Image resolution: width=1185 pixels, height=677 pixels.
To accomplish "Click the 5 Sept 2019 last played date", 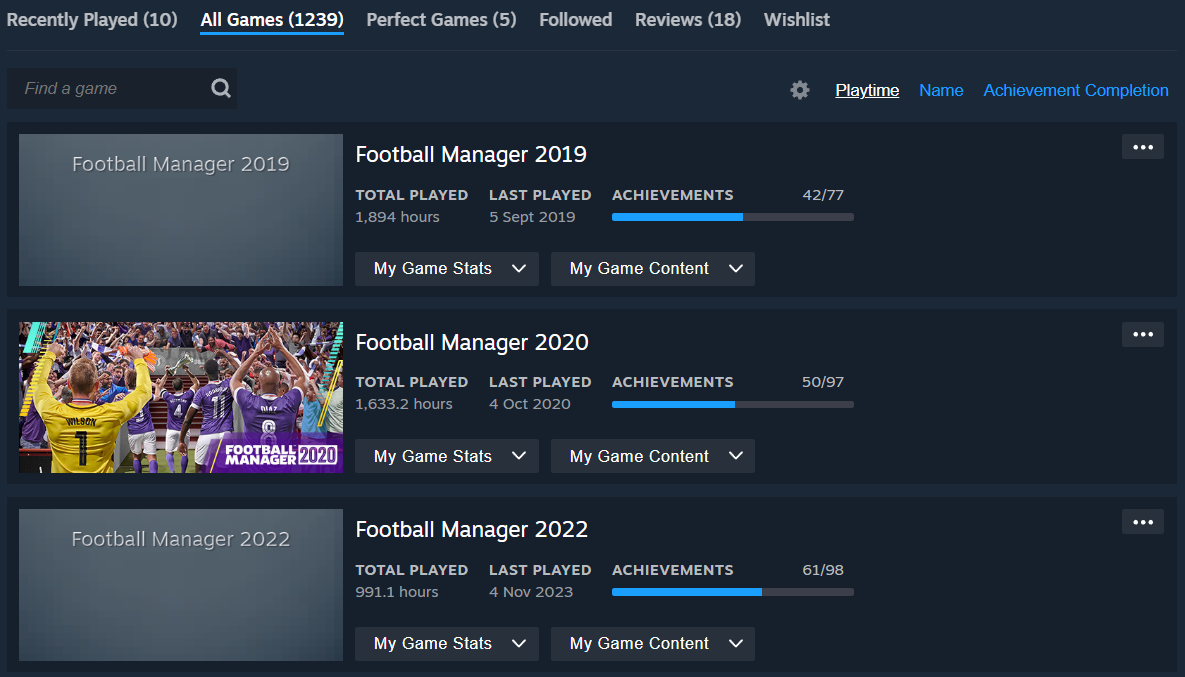I will (x=532, y=218).
